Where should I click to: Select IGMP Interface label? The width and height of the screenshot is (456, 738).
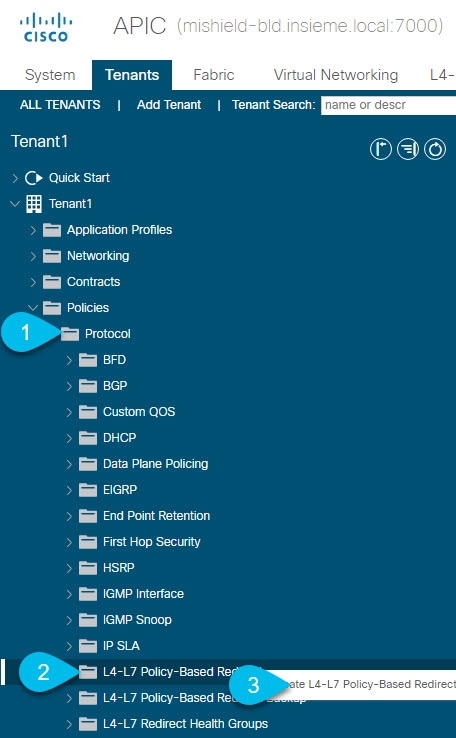(144, 594)
